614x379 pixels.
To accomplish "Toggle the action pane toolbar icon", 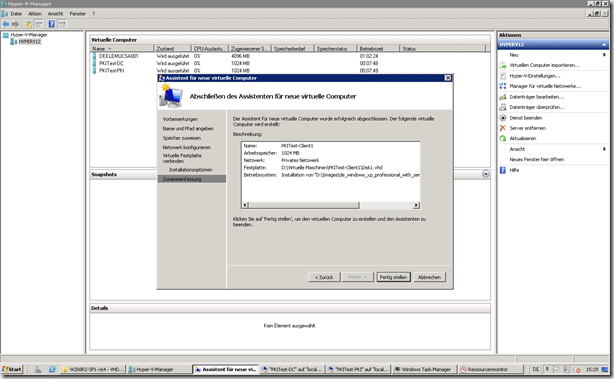I will pyautogui.click(x=62, y=24).
